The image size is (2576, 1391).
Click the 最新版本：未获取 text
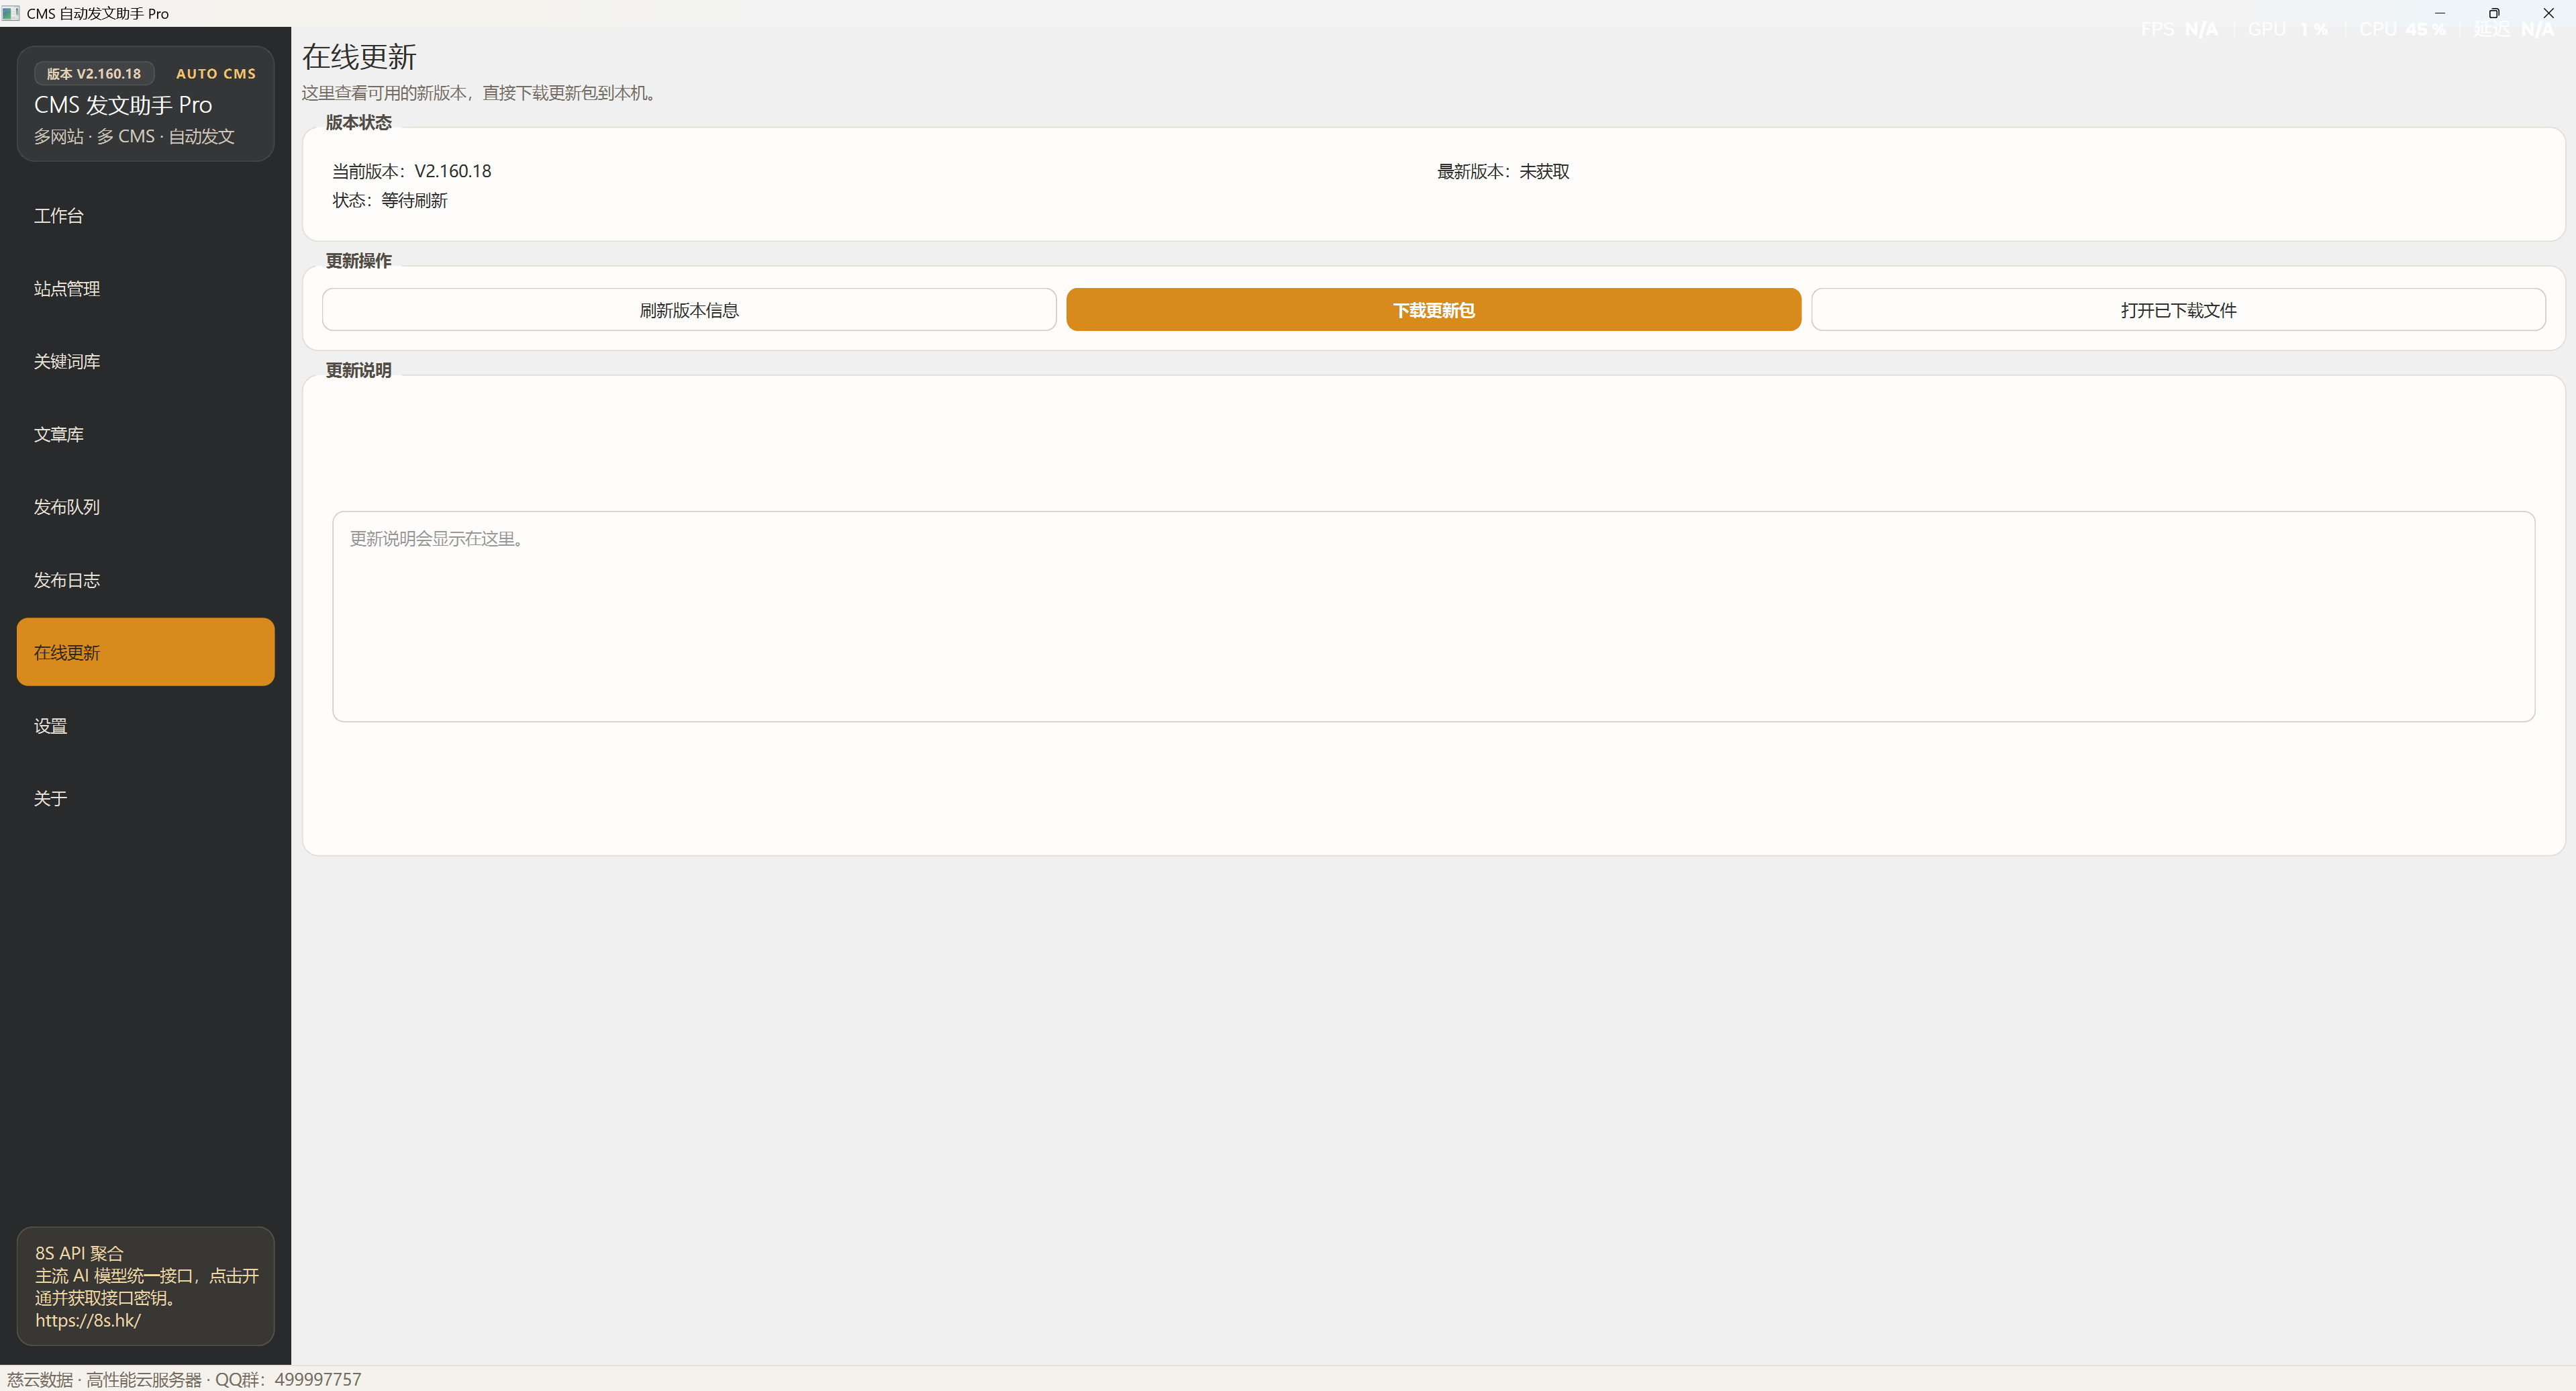point(1503,171)
